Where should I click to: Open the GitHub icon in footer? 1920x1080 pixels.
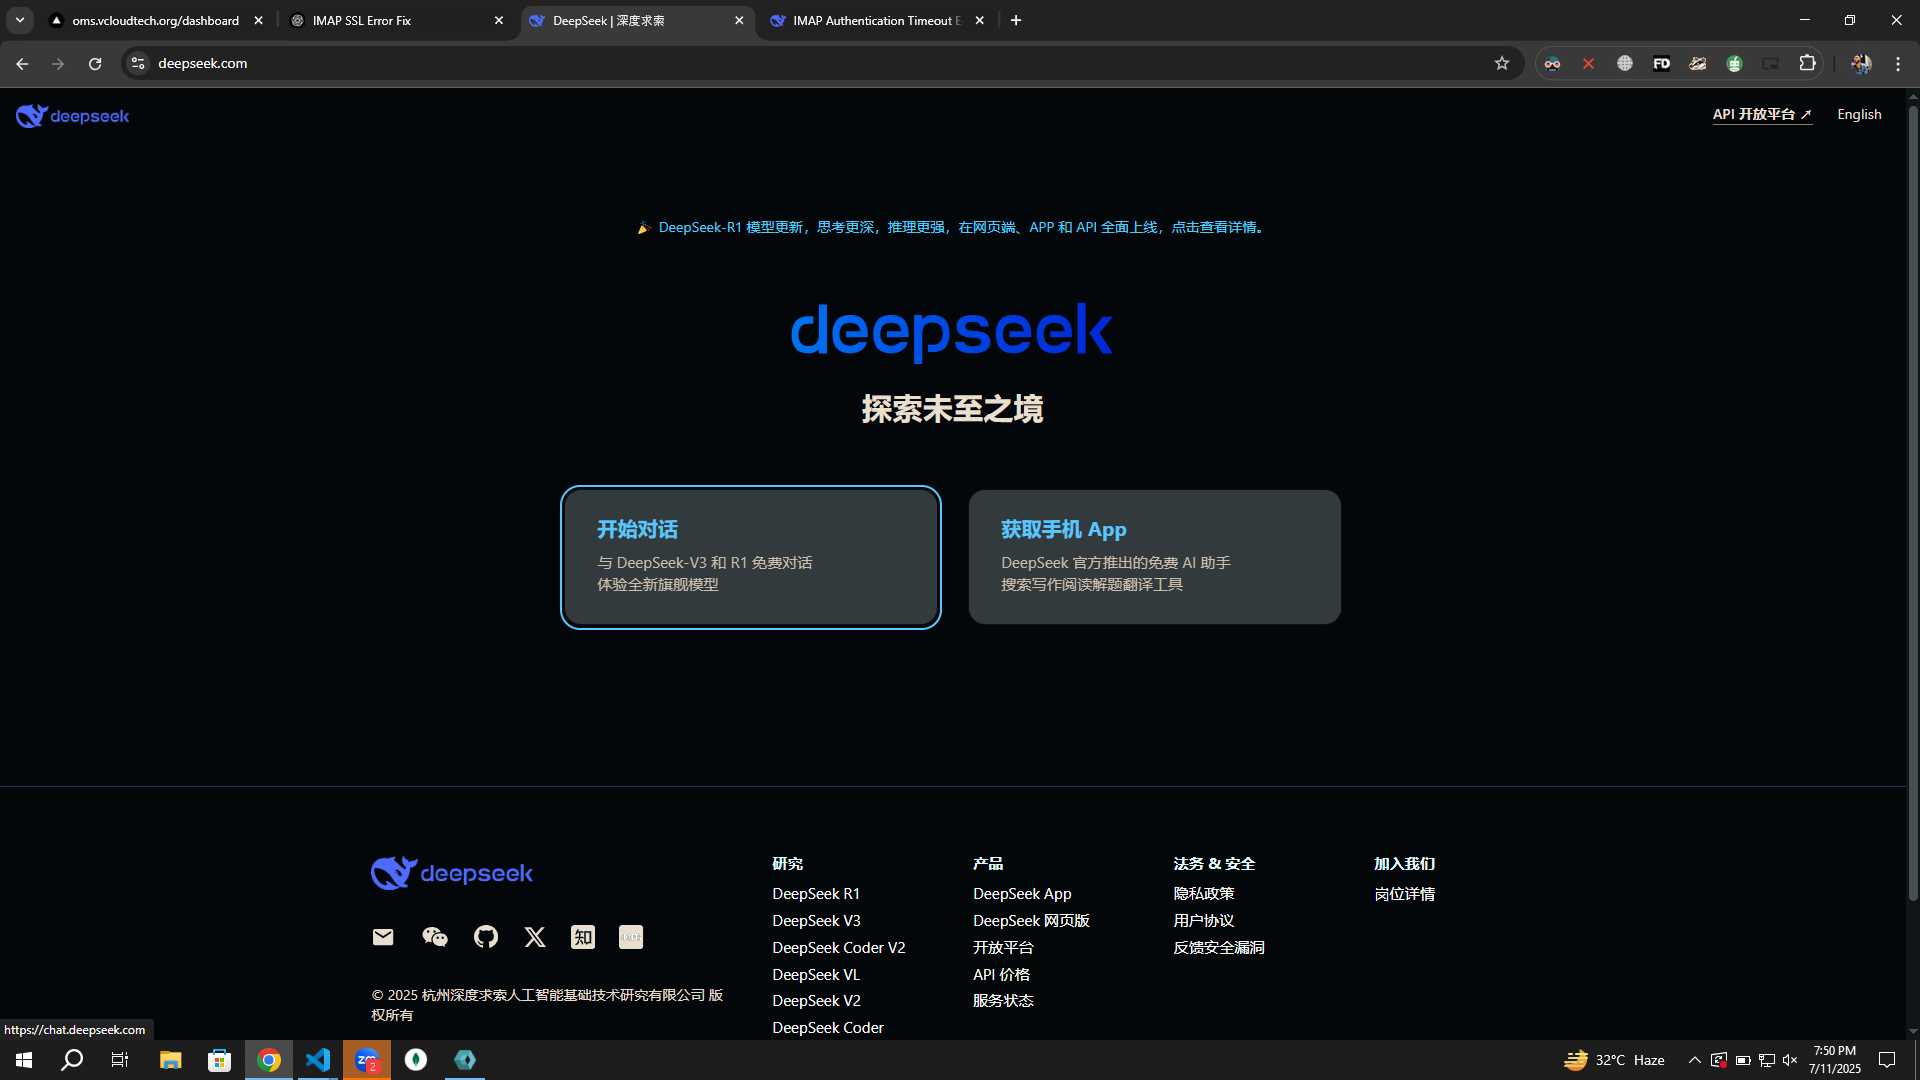pyautogui.click(x=486, y=937)
